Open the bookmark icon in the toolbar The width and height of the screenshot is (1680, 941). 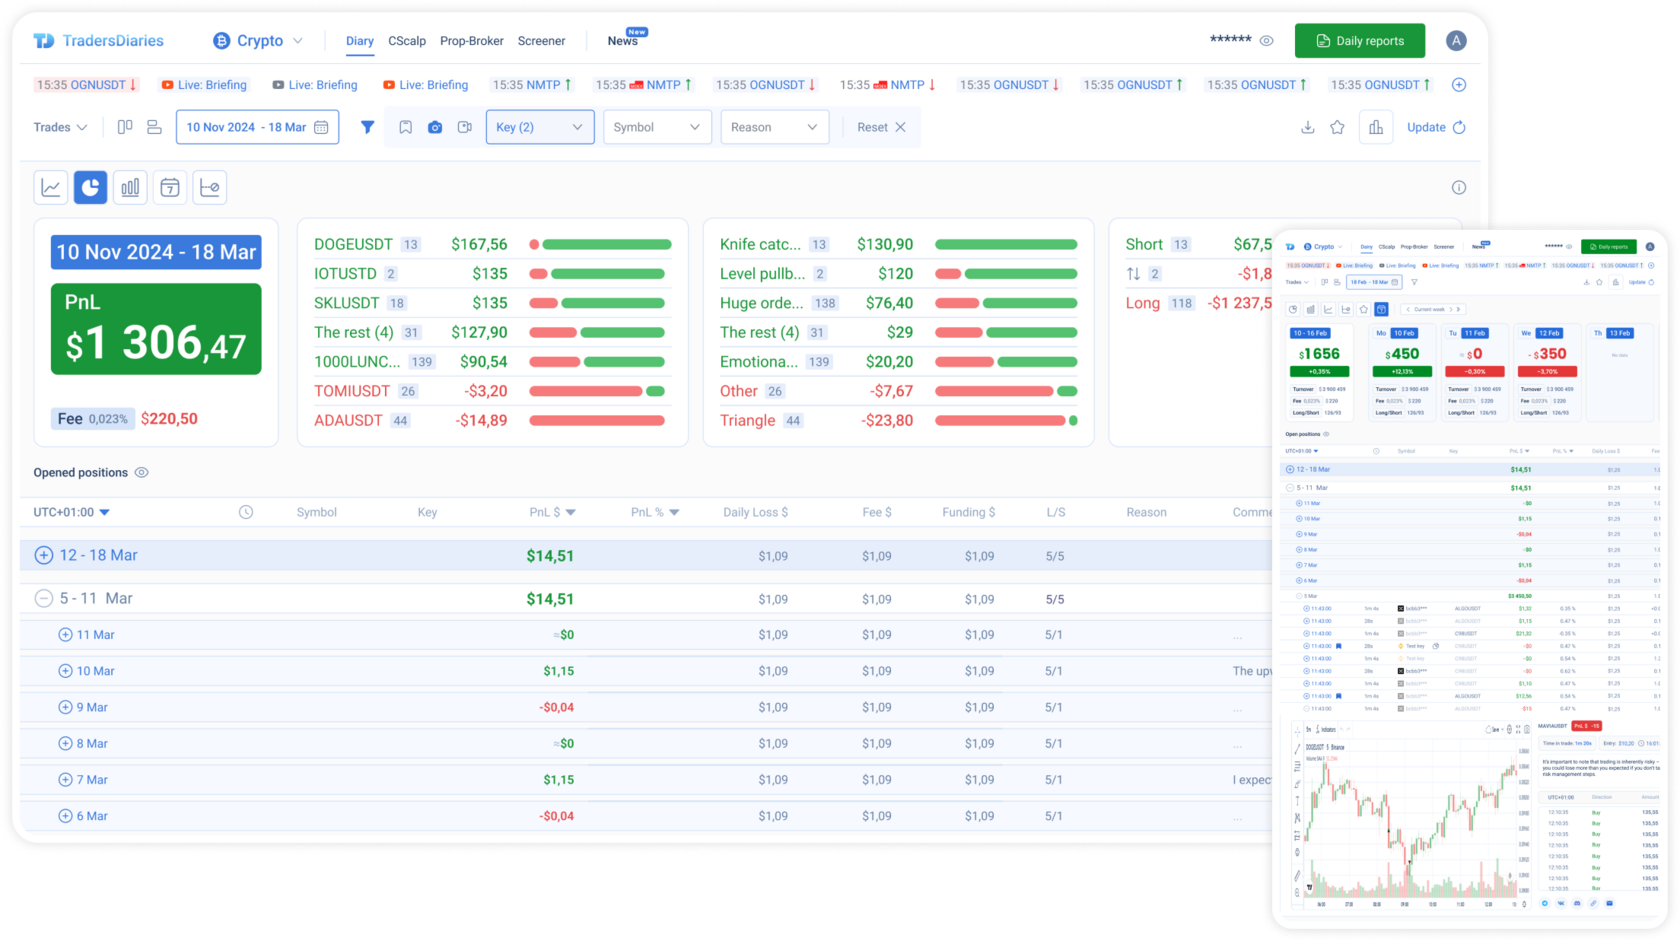point(406,127)
